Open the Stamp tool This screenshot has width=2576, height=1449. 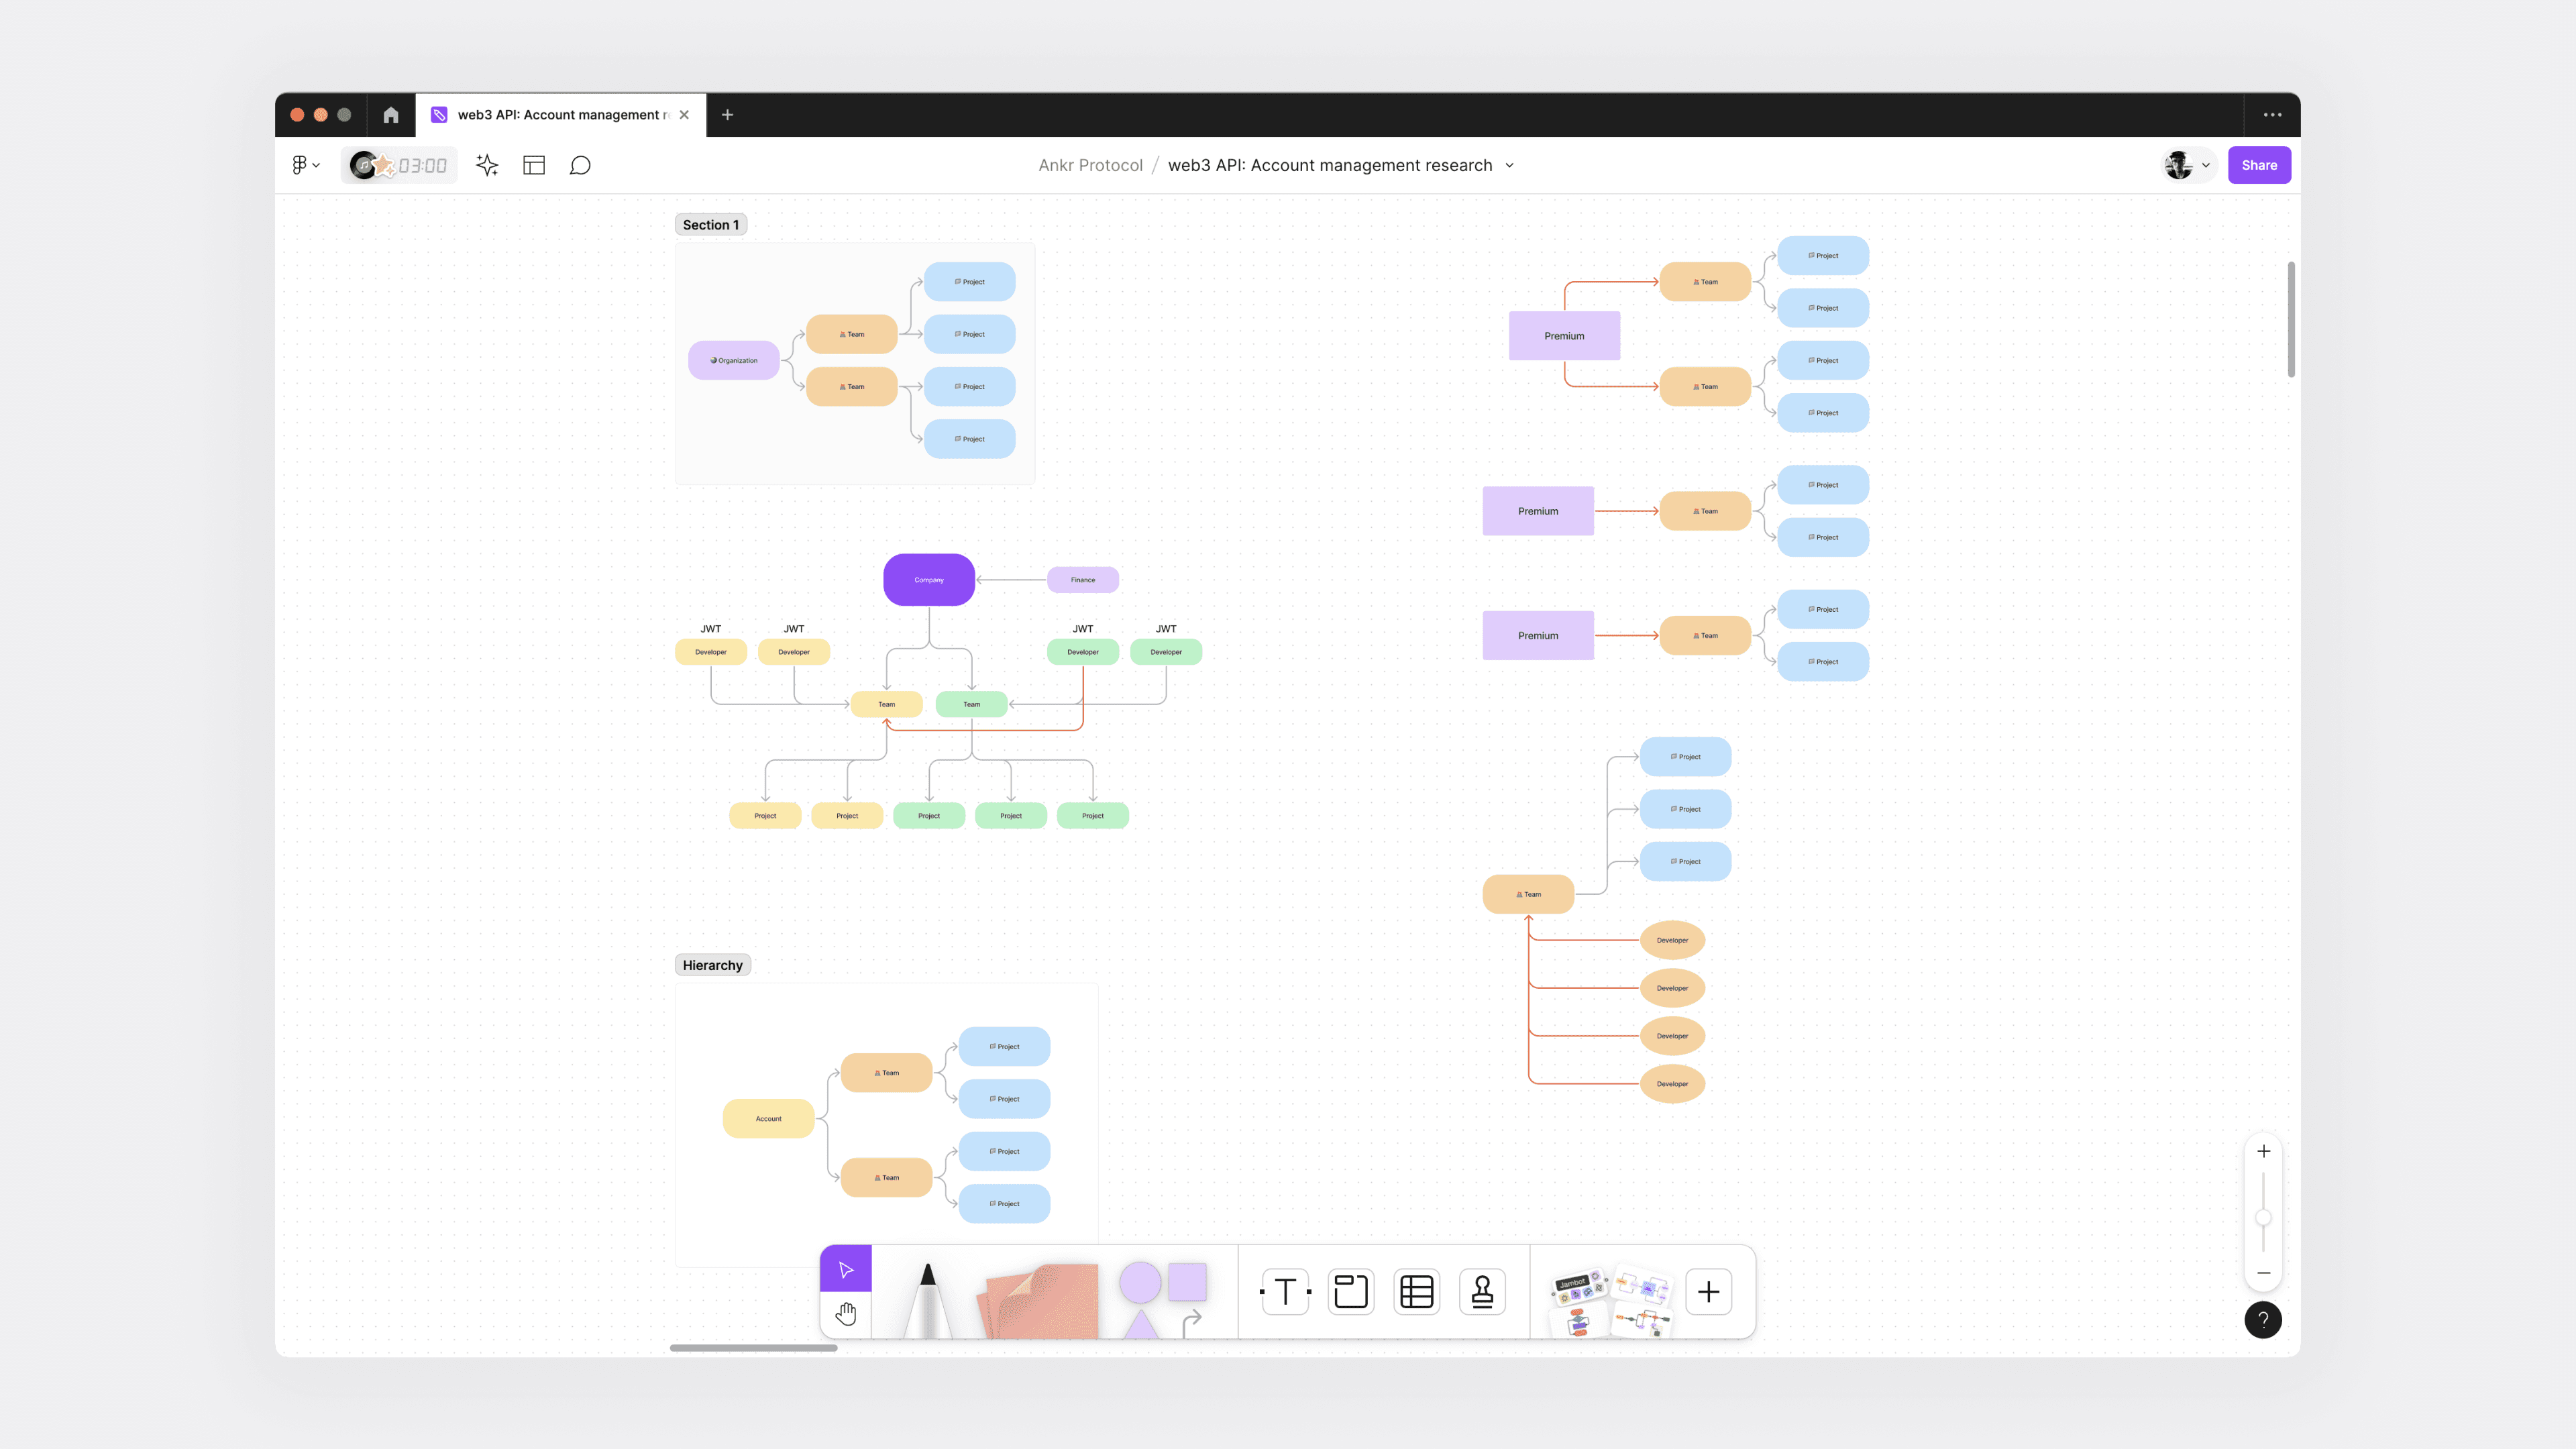[x=1482, y=1292]
